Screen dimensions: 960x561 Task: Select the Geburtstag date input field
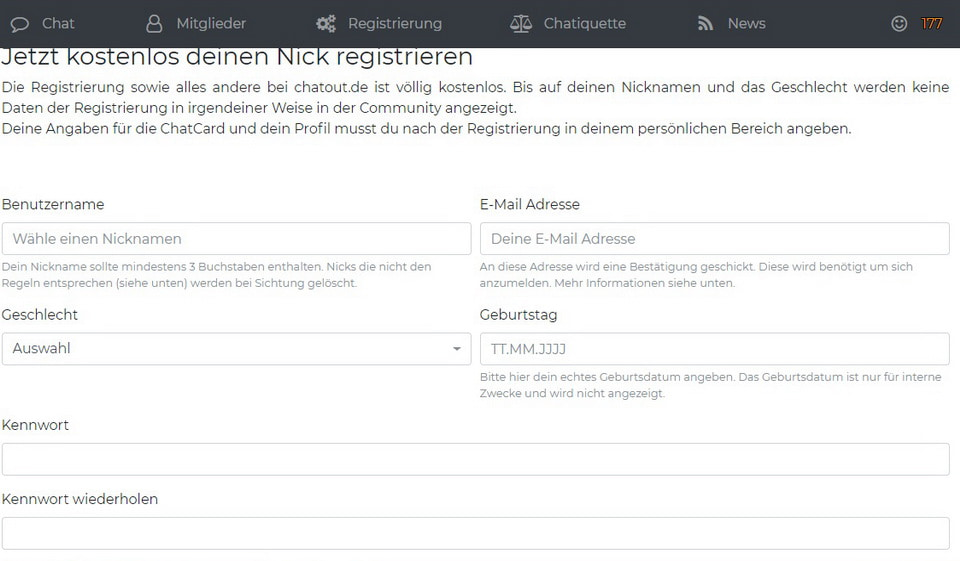click(714, 349)
